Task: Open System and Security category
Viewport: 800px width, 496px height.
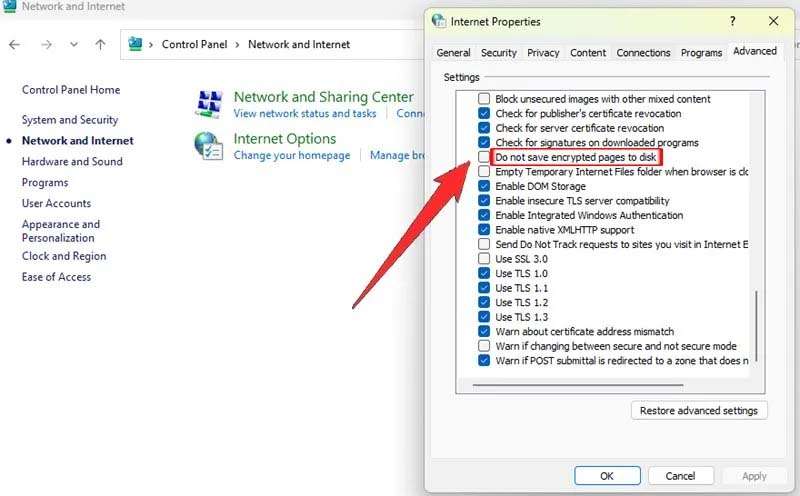Action: coord(70,120)
